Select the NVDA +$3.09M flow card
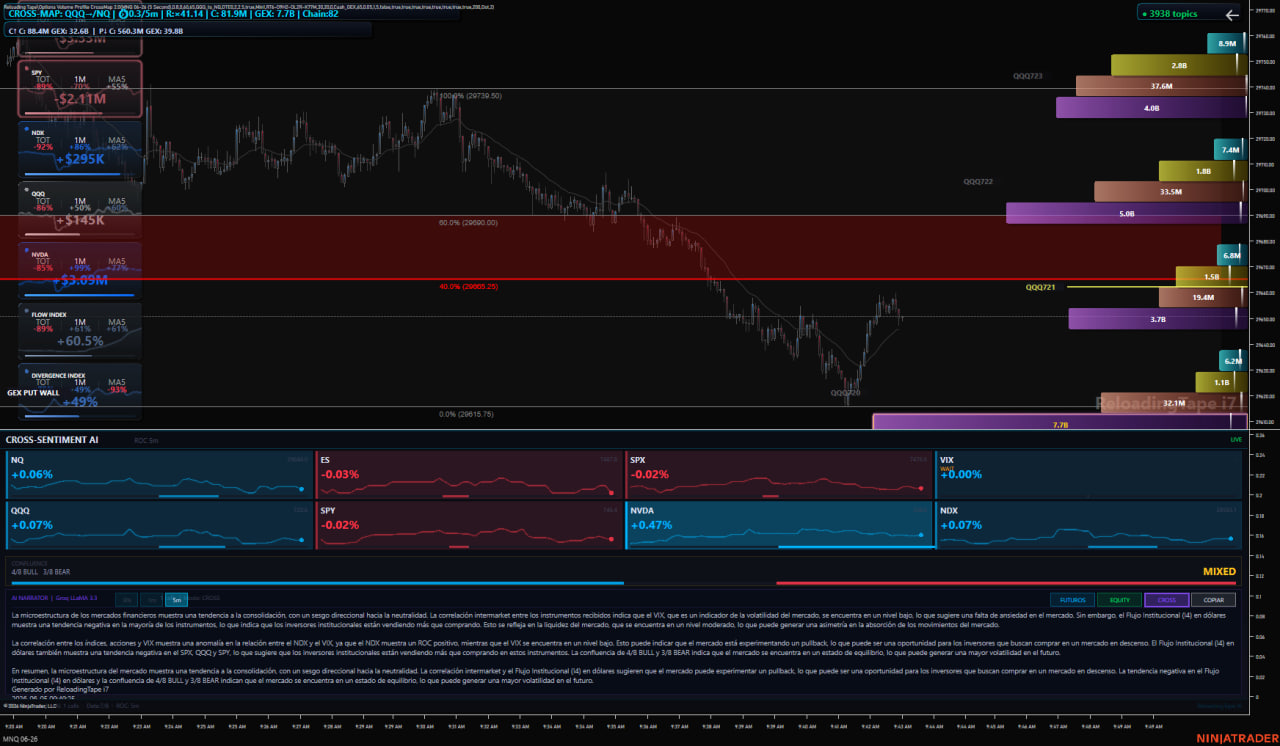 coord(80,271)
